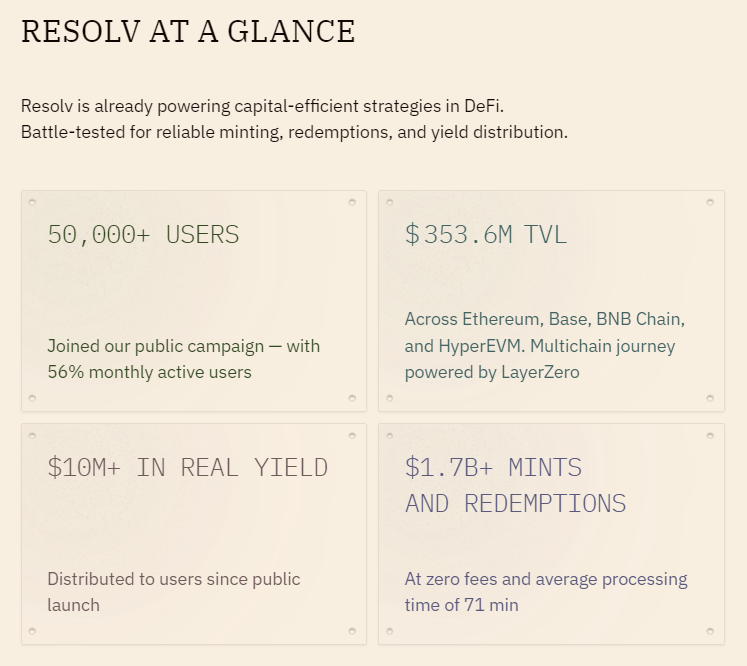
Task: Click top-right rivet of the TVL card
Action: [x=710, y=202]
